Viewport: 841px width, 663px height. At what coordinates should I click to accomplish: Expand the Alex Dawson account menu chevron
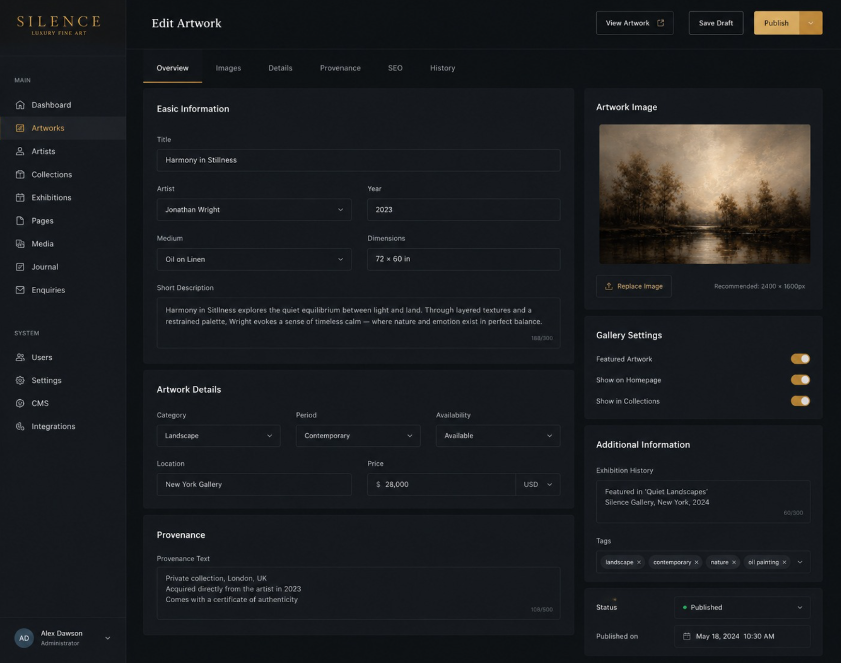tap(108, 638)
